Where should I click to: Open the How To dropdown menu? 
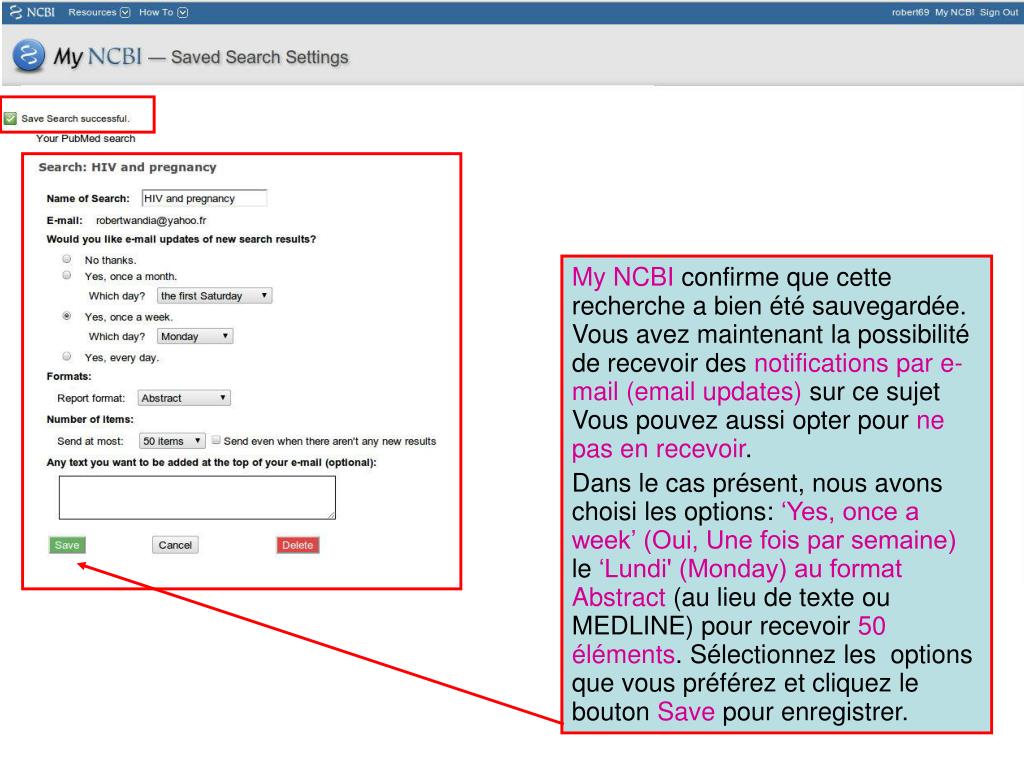point(163,12)
